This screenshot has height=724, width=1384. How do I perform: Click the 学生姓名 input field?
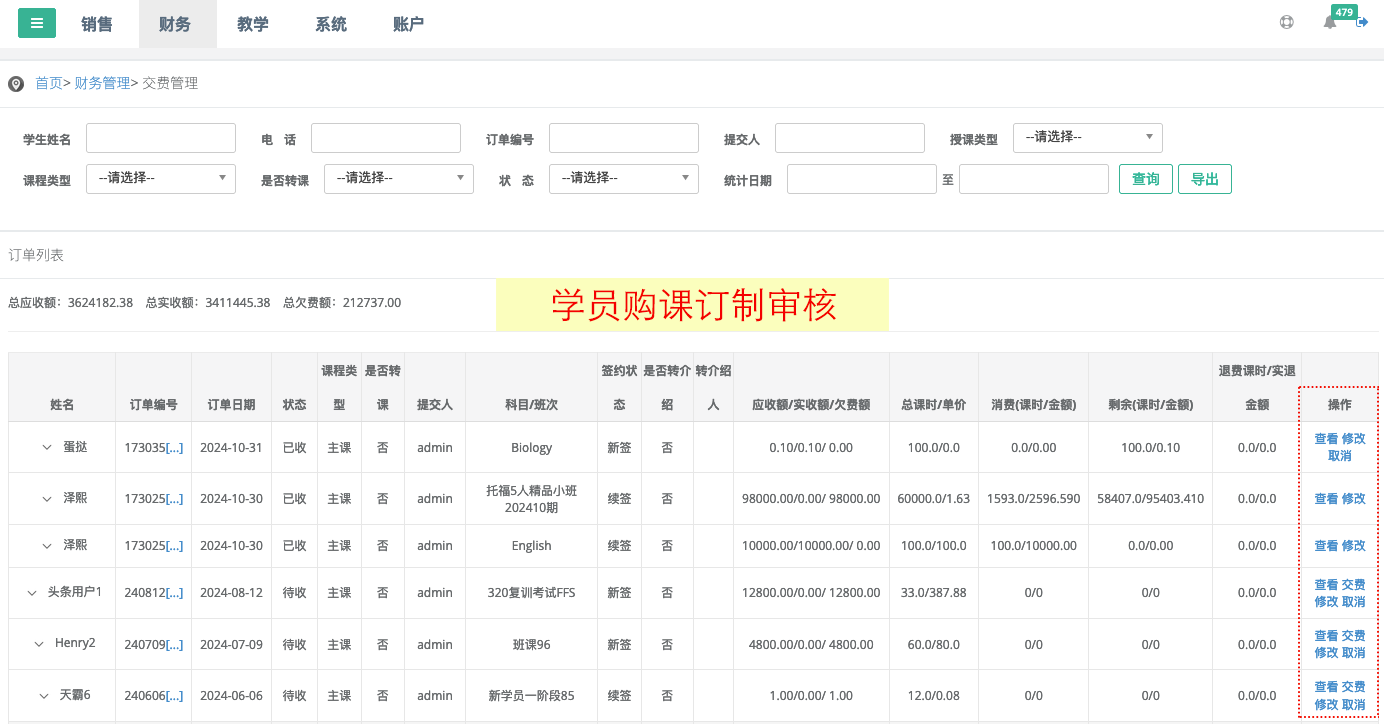pos(160,138)
